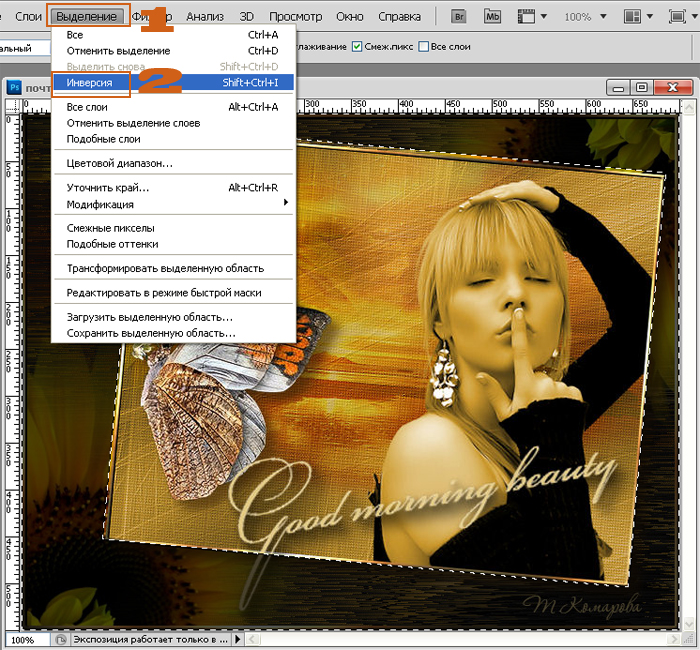
Task: Open the Выделение menu
Action: [x=87, y=17]
